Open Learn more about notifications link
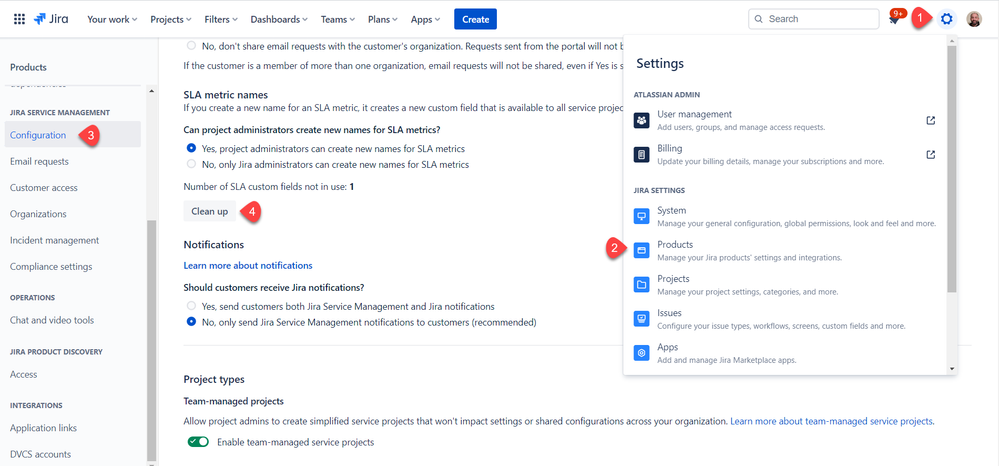 tap(248, 265)
